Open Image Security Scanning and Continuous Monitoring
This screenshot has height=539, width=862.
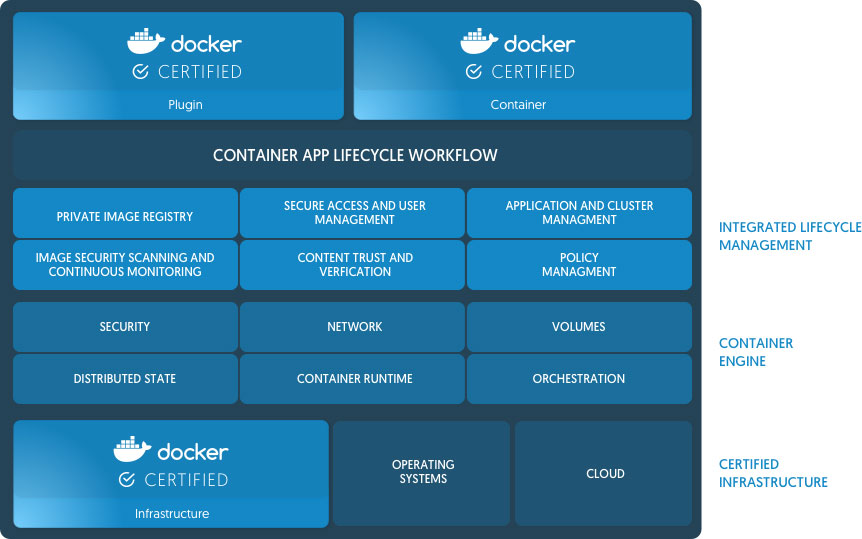click(125, 265)
